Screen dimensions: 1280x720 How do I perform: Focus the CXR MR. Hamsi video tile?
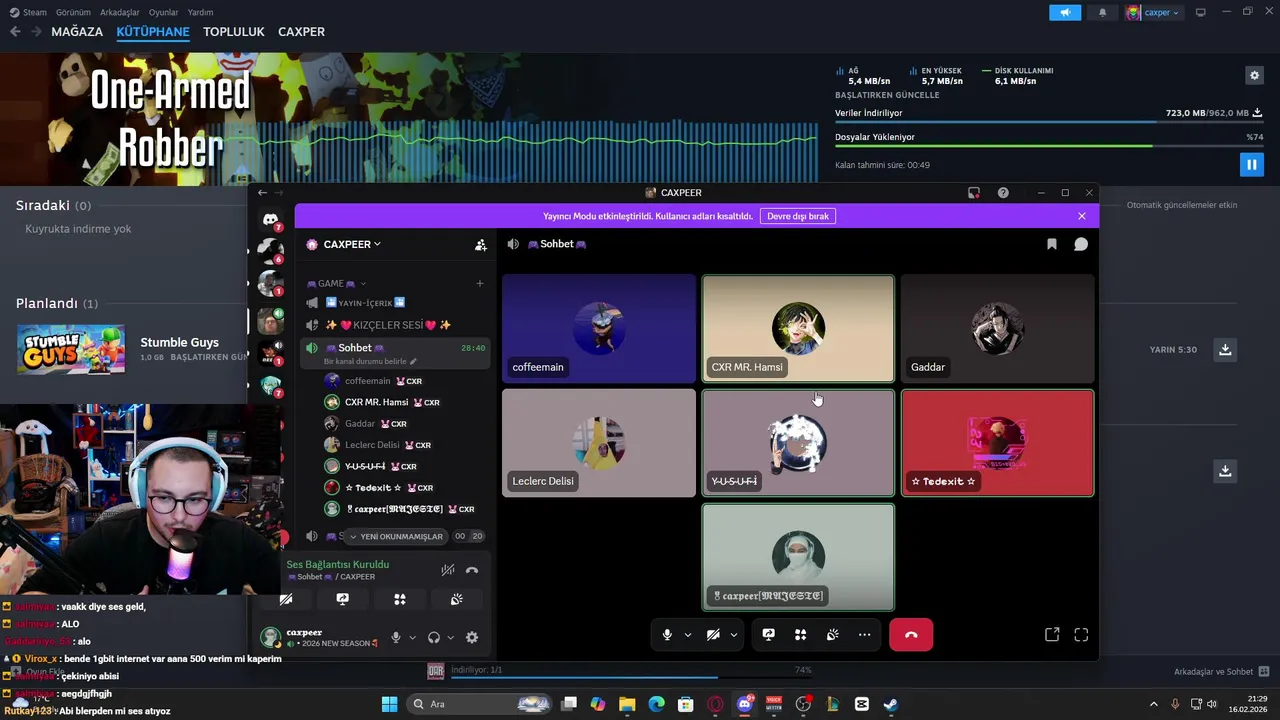tap(798, 329)
